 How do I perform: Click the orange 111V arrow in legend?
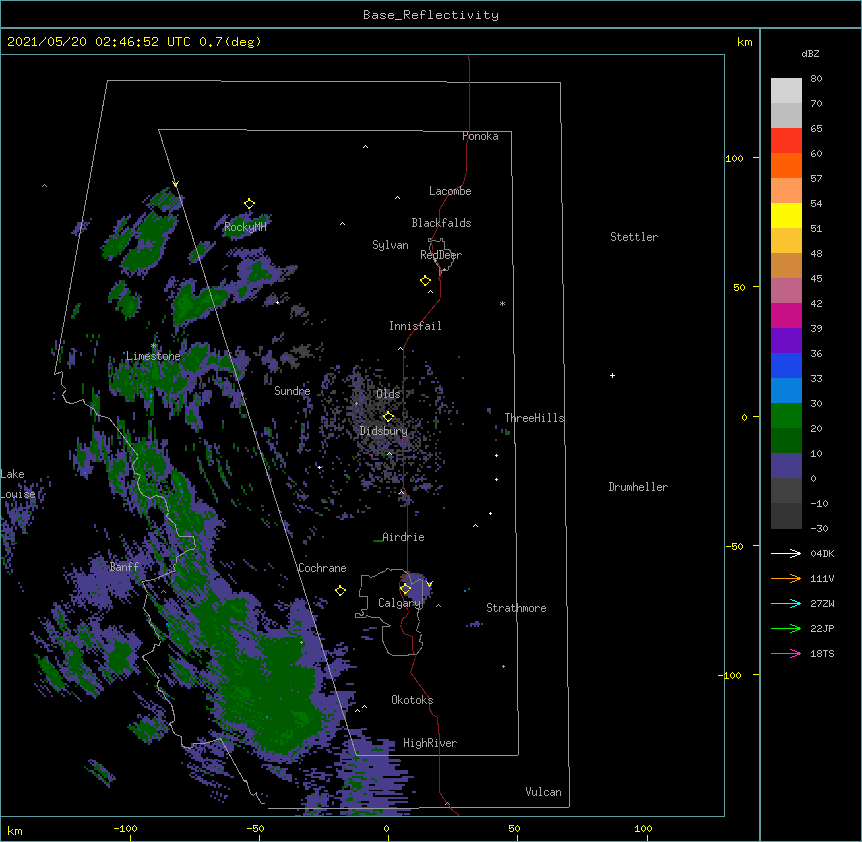[786, 578]
